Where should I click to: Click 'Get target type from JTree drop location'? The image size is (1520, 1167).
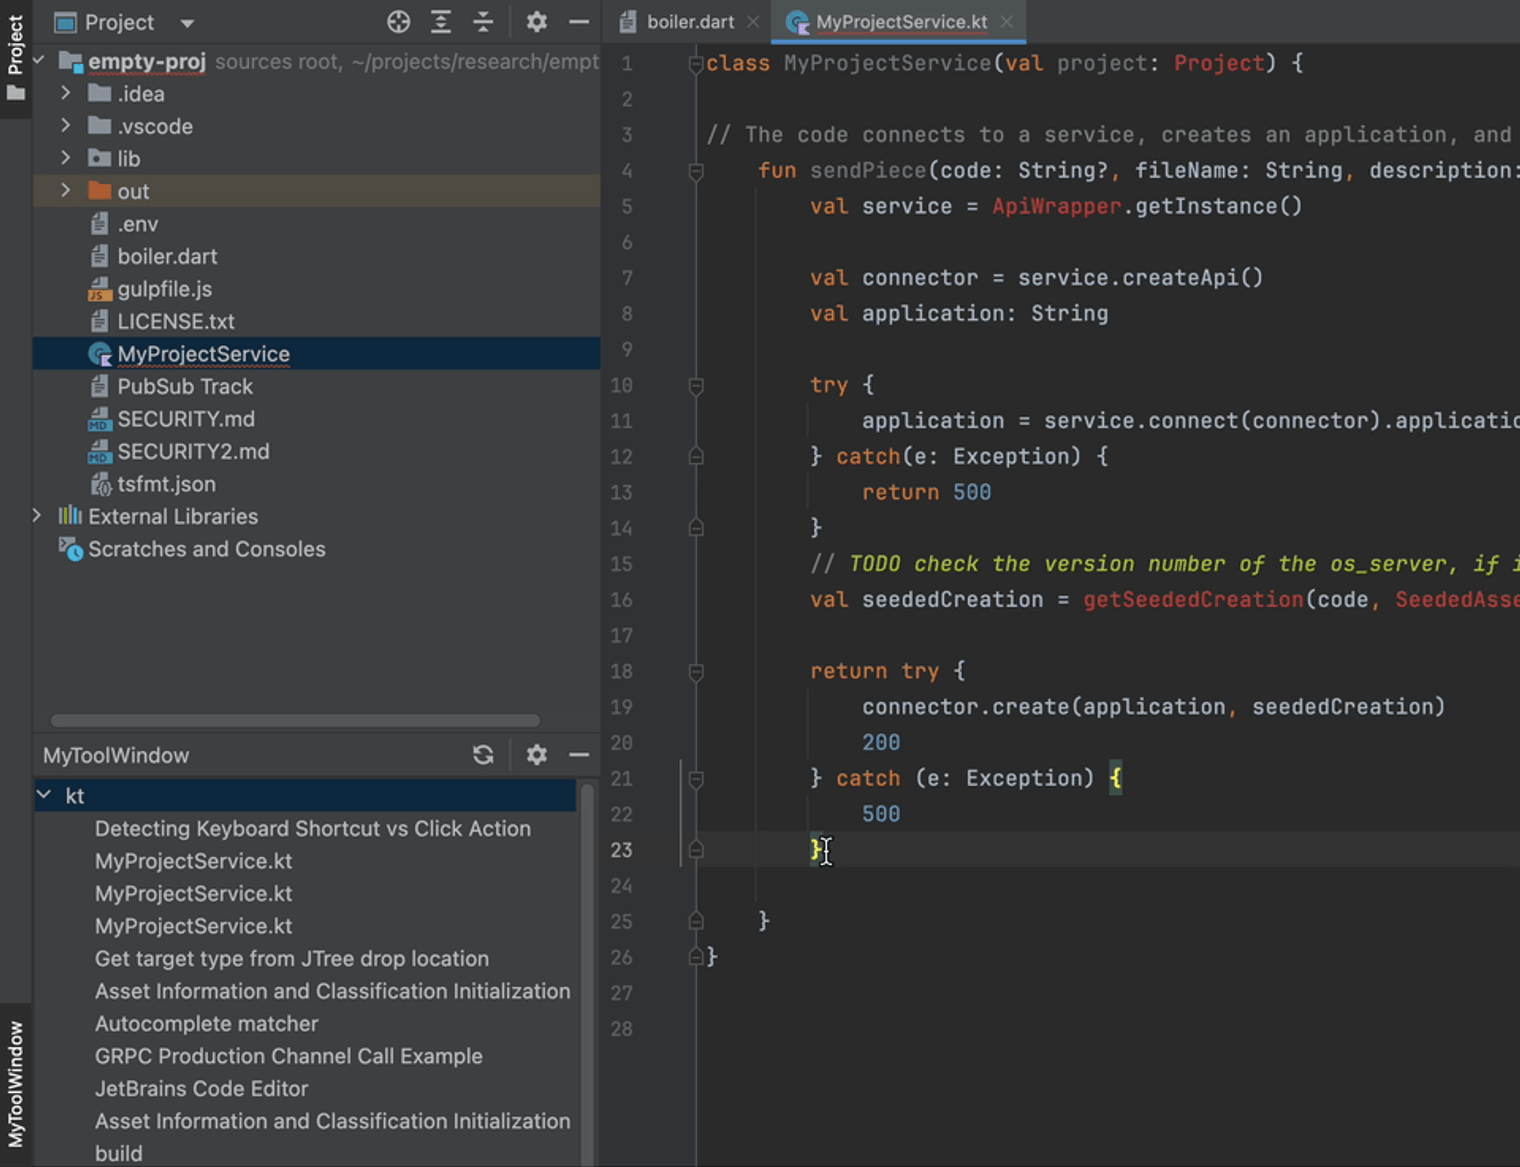click(x=292, y=958)
